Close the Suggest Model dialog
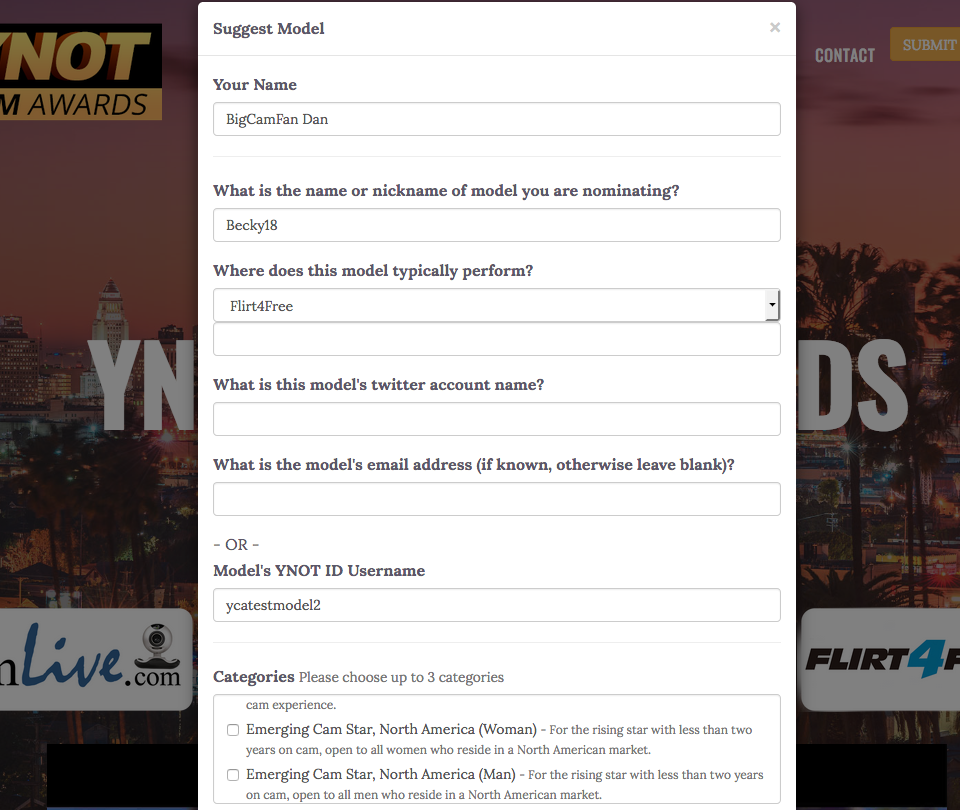The height and width of the screenshot is (810, 960). point(774,28)
